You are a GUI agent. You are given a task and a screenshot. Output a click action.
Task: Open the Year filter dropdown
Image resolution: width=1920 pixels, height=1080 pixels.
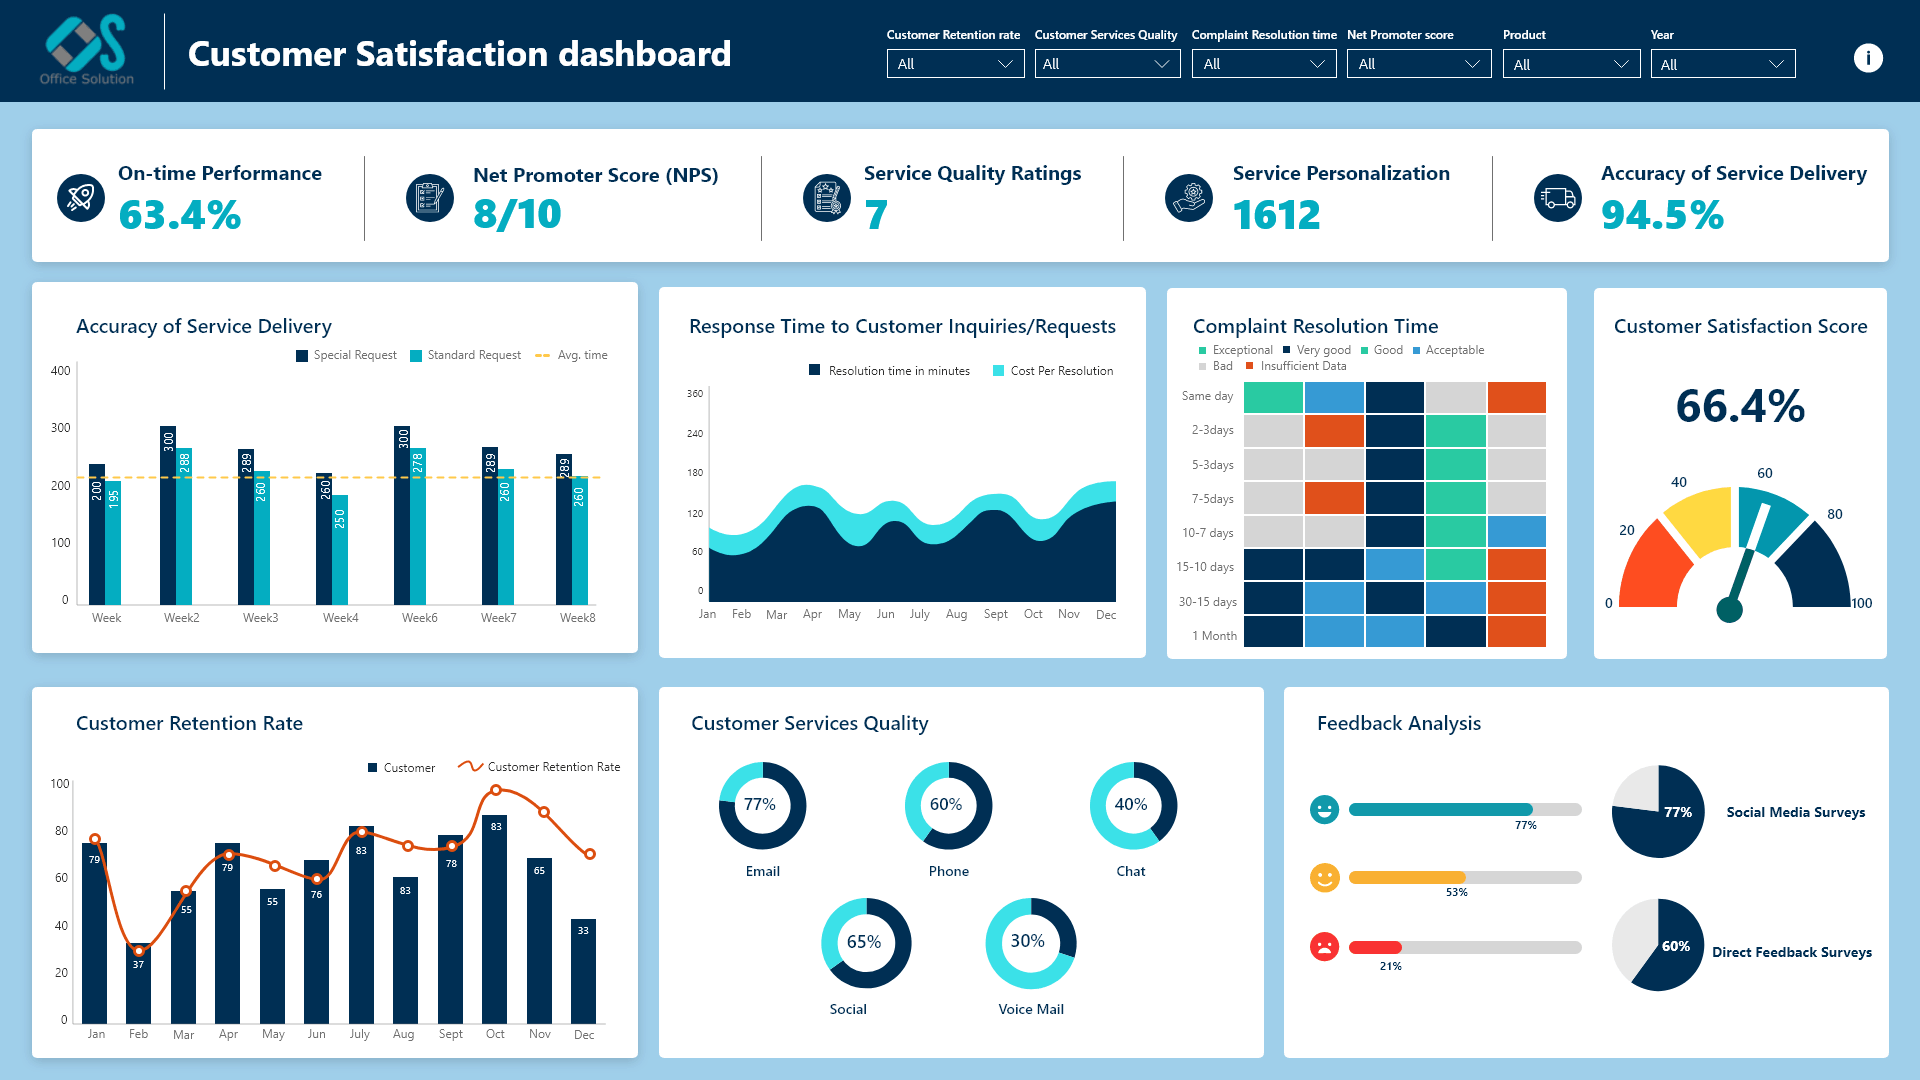(x=1722, y=64)
